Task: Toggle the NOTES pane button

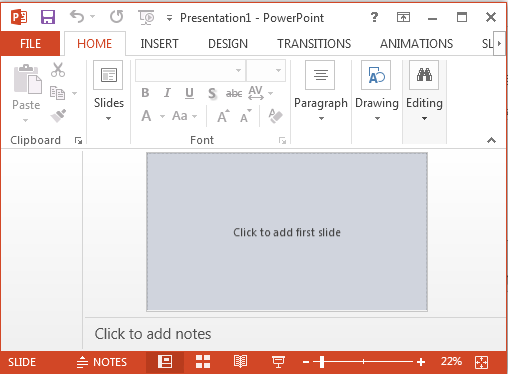Action: pyautogui.click(x=102, y=362)
